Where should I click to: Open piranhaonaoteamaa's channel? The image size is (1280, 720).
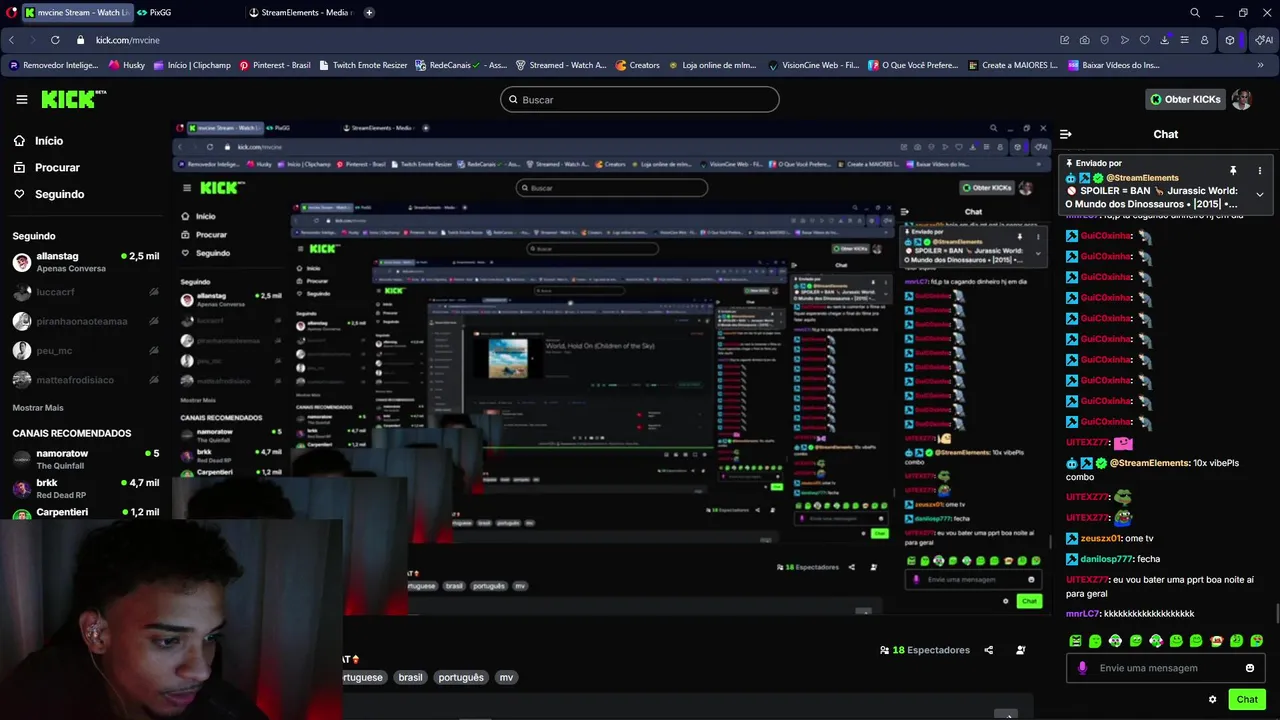(85, 321)
